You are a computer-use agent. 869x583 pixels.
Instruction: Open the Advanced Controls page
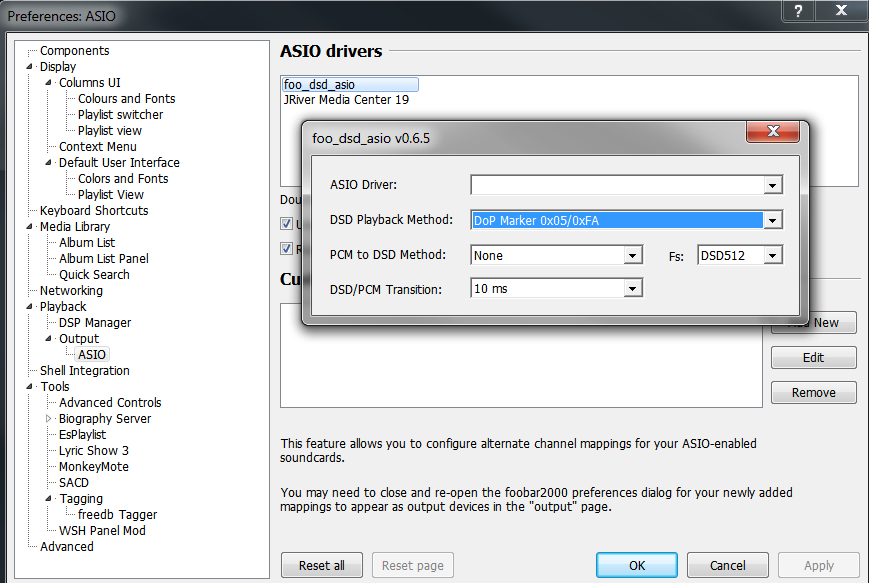tap(110, 403)
